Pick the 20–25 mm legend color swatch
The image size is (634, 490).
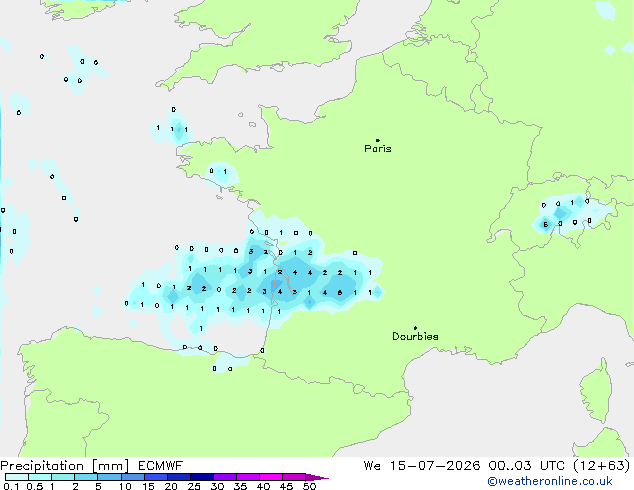[178, 477]
